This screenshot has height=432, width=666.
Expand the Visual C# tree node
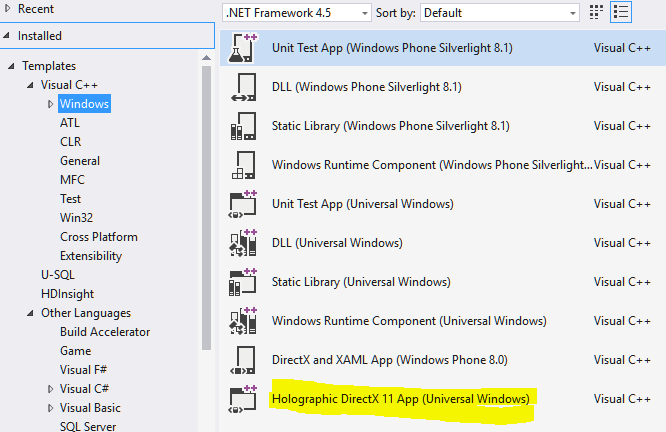[50, 389]
